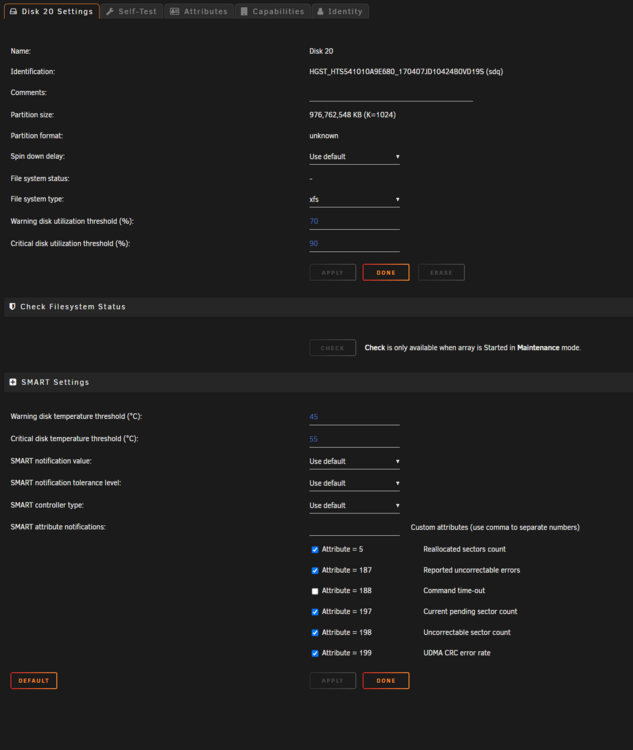Click the 'Disk 20' name value

tap(321, 51)
